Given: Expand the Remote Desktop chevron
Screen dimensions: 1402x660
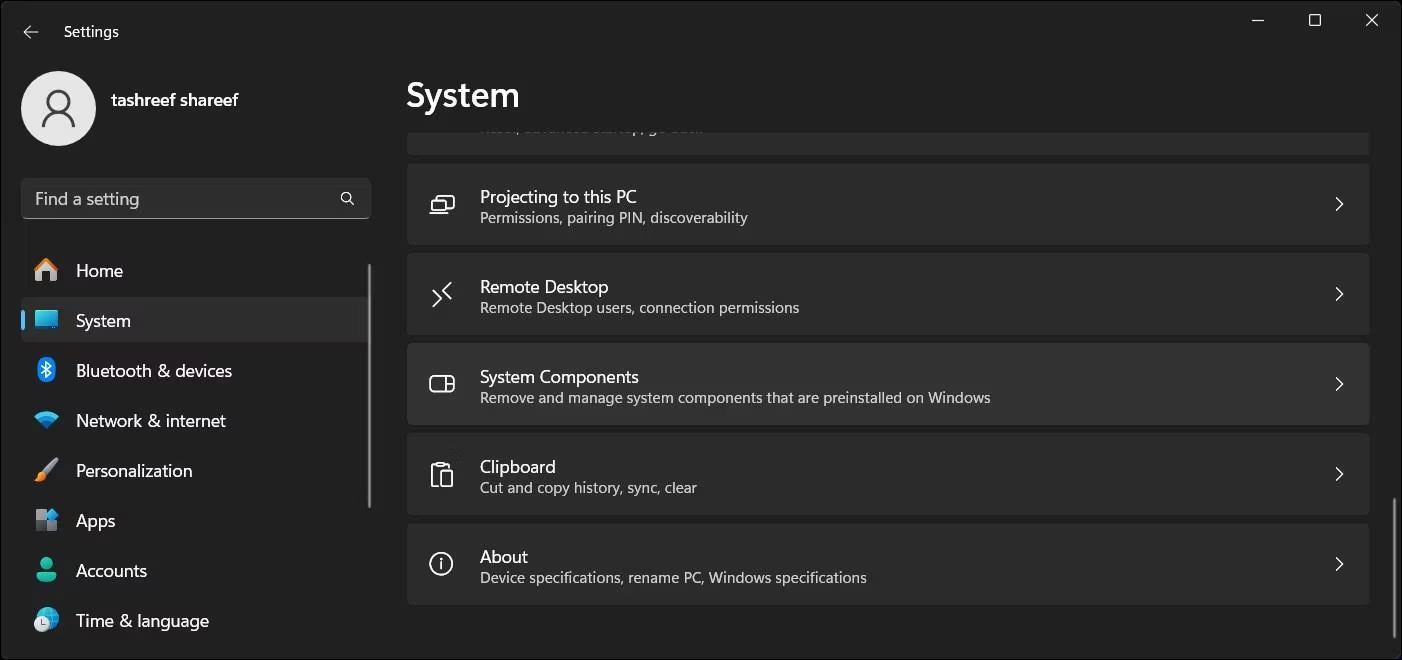Looking at the screenshot, I should 1339,294.
